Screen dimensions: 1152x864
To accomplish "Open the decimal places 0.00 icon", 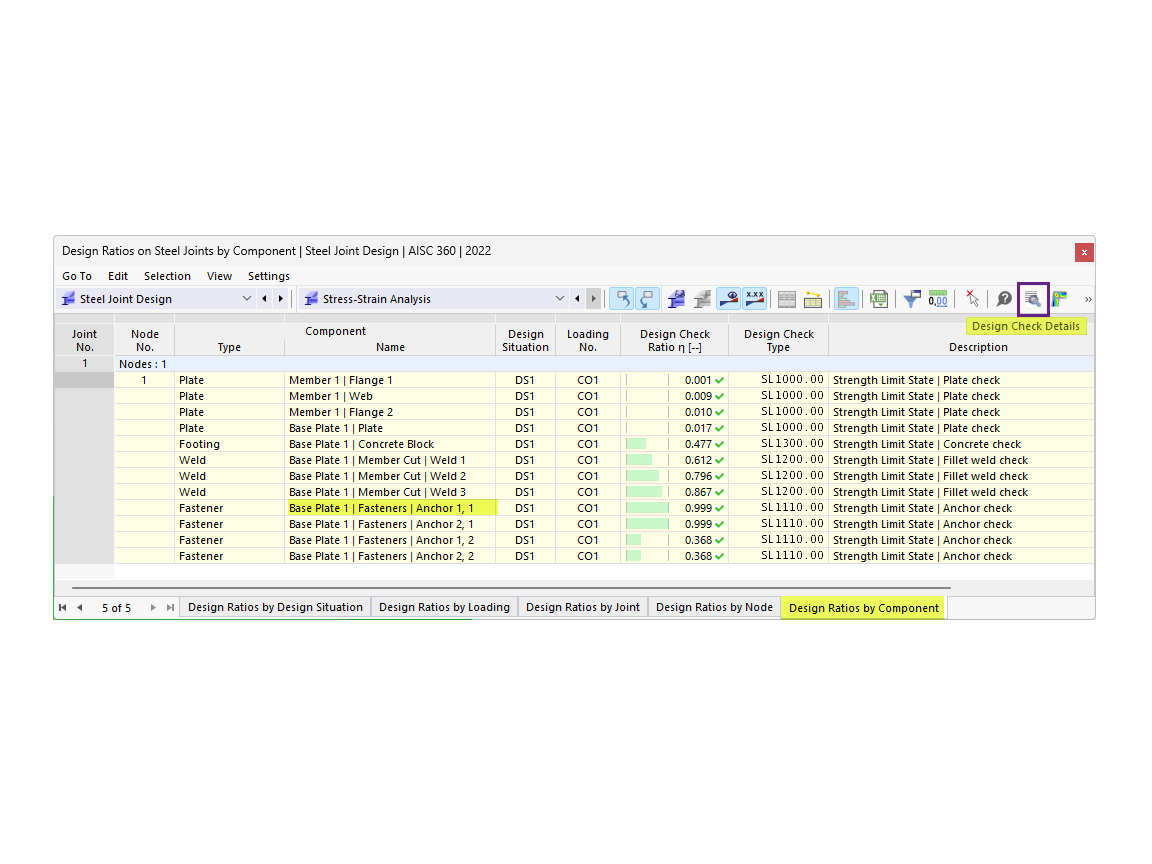I will pyautogui.click(x=938, y=299).
